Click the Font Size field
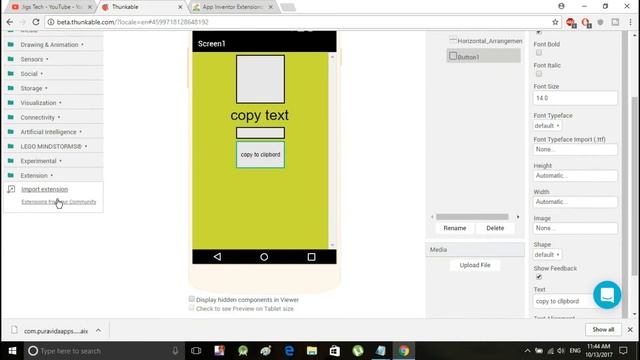This screenshot has width=640, height=360. (x=575, y=98)
